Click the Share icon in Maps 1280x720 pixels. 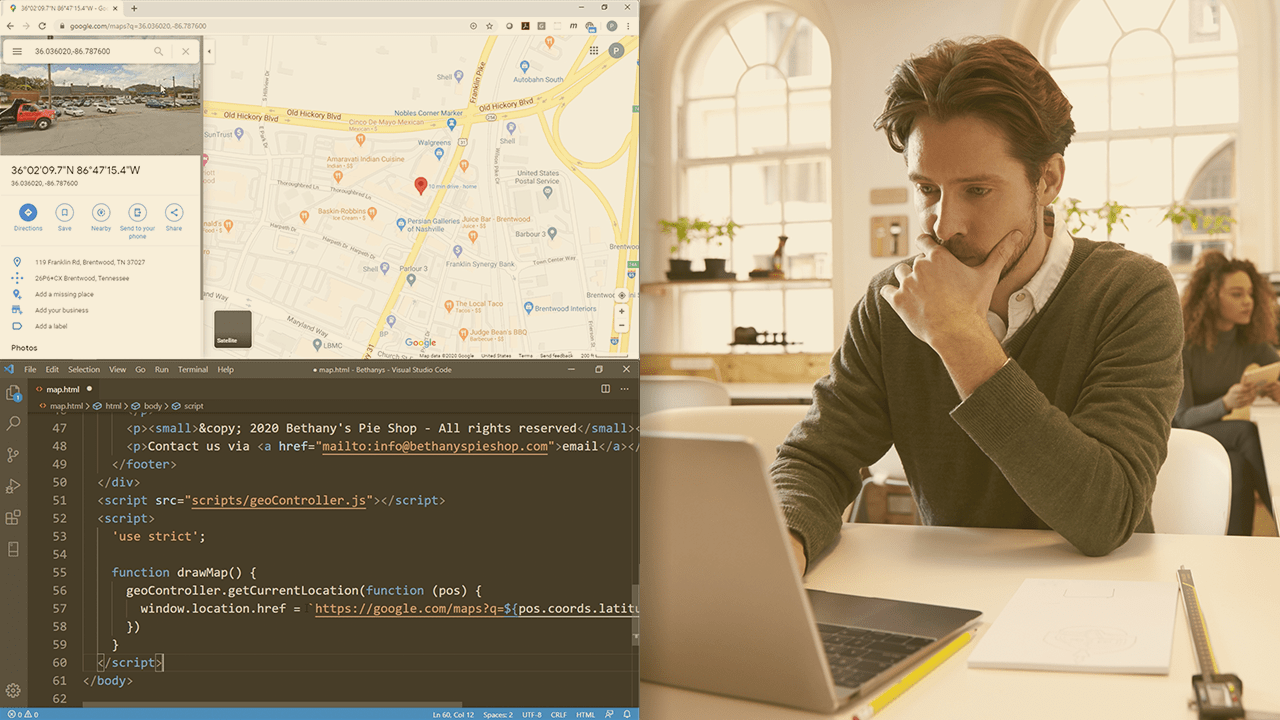point(174,212)
